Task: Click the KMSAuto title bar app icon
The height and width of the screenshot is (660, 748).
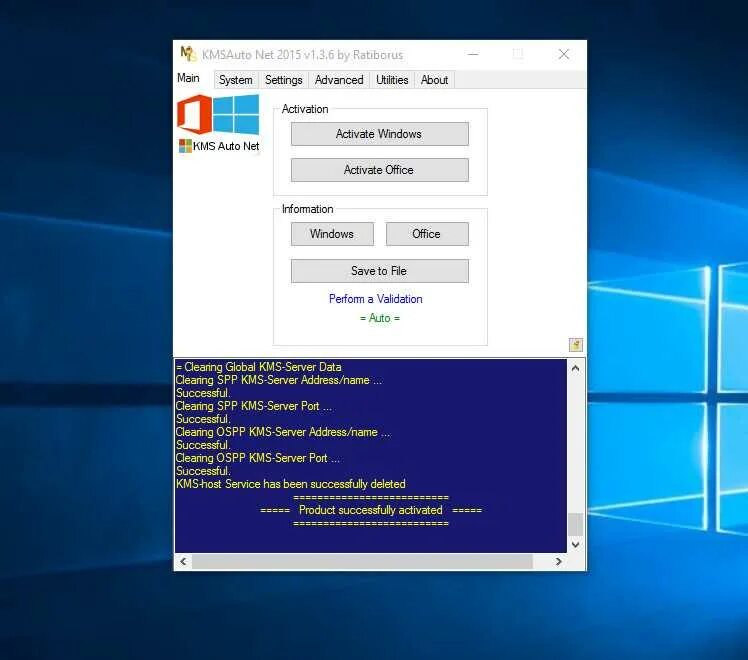Action: click(188, 54)
